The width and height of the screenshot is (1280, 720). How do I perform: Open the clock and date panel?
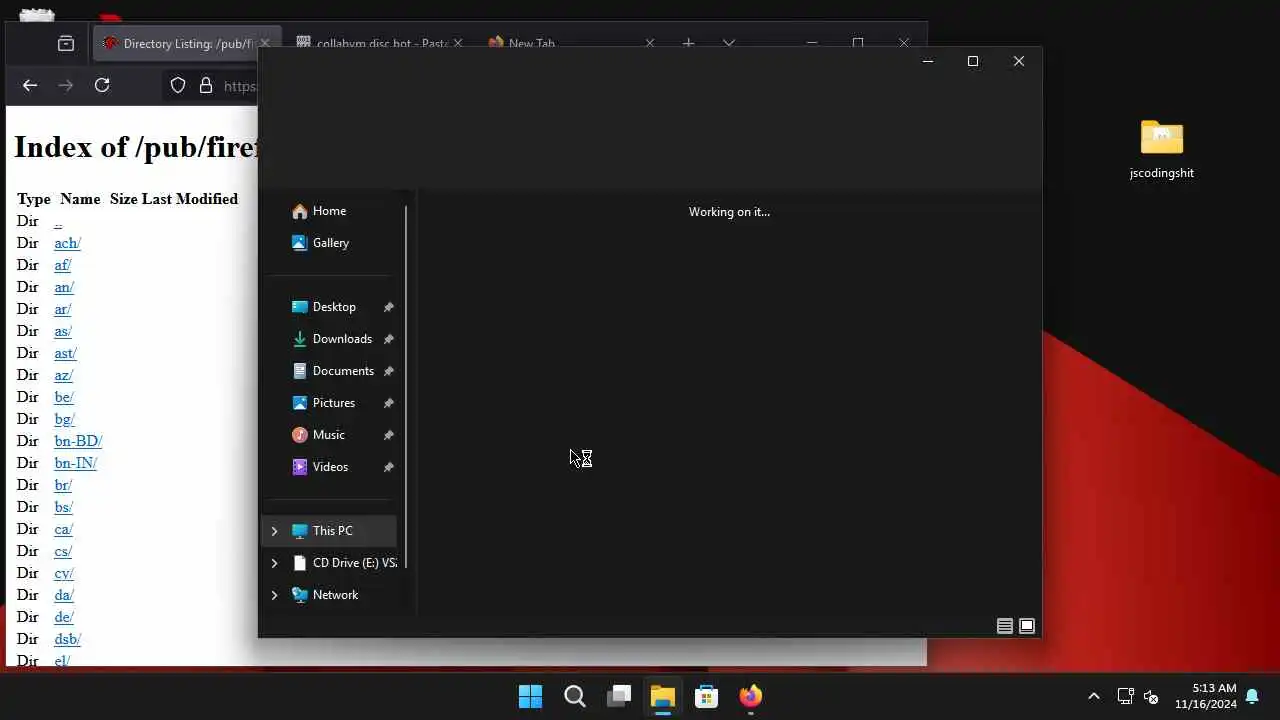[x=1206, y=696]
